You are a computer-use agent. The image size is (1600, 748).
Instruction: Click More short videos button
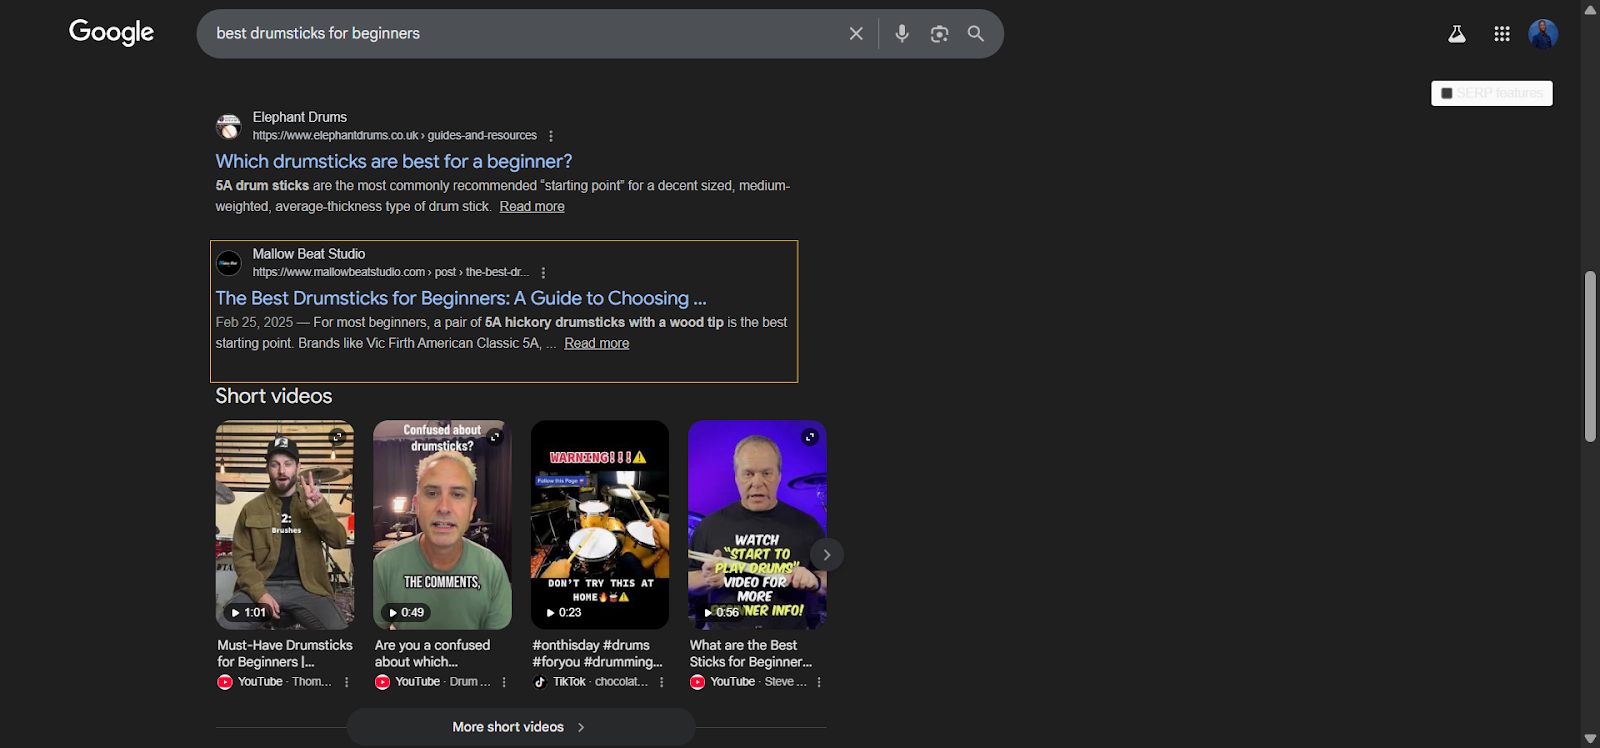(x=521, y=727)
